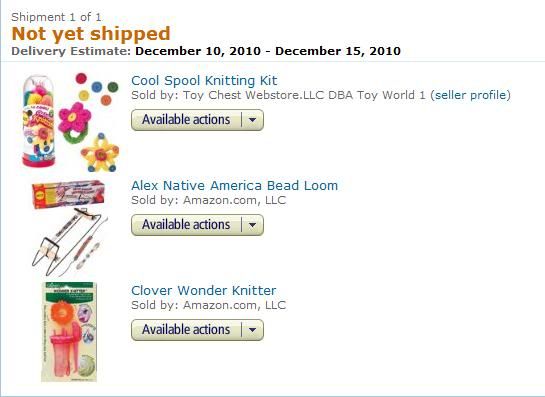Click the December 10 – 15 delivery estimate
Image resolution: width=545 pixels, height=397 pixels.
tap(268, 51)
